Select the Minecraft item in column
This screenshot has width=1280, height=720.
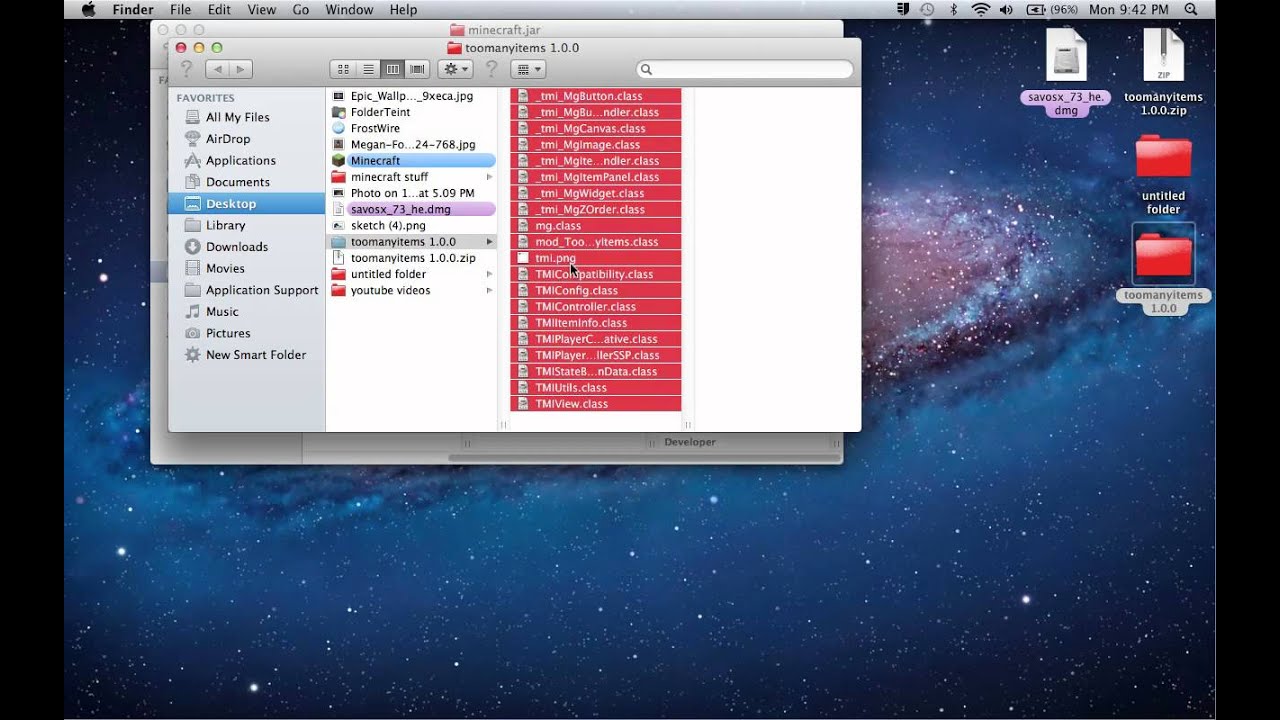point(412,160)
